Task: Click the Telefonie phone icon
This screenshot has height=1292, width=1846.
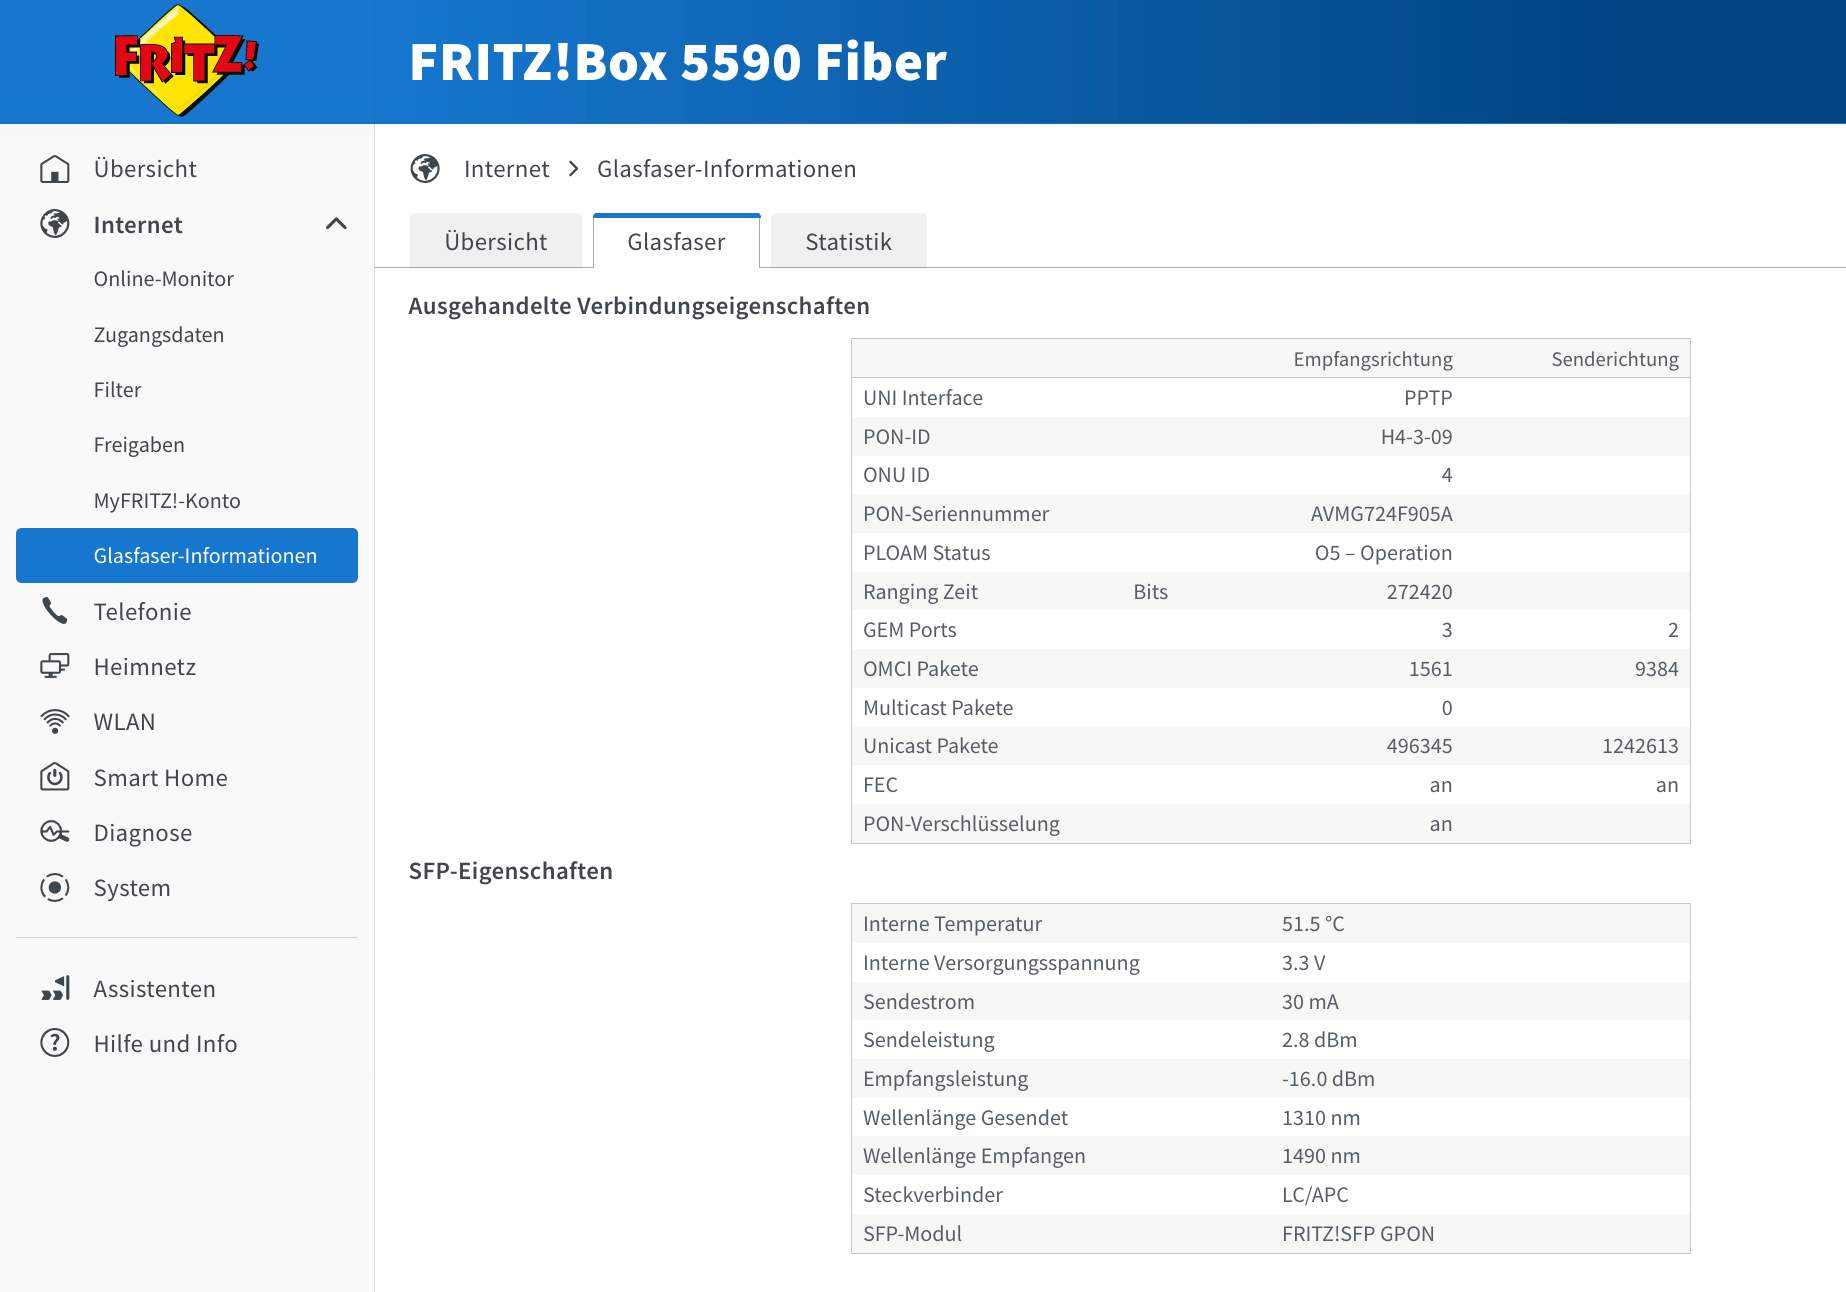Action: click(x=55, y=611)
